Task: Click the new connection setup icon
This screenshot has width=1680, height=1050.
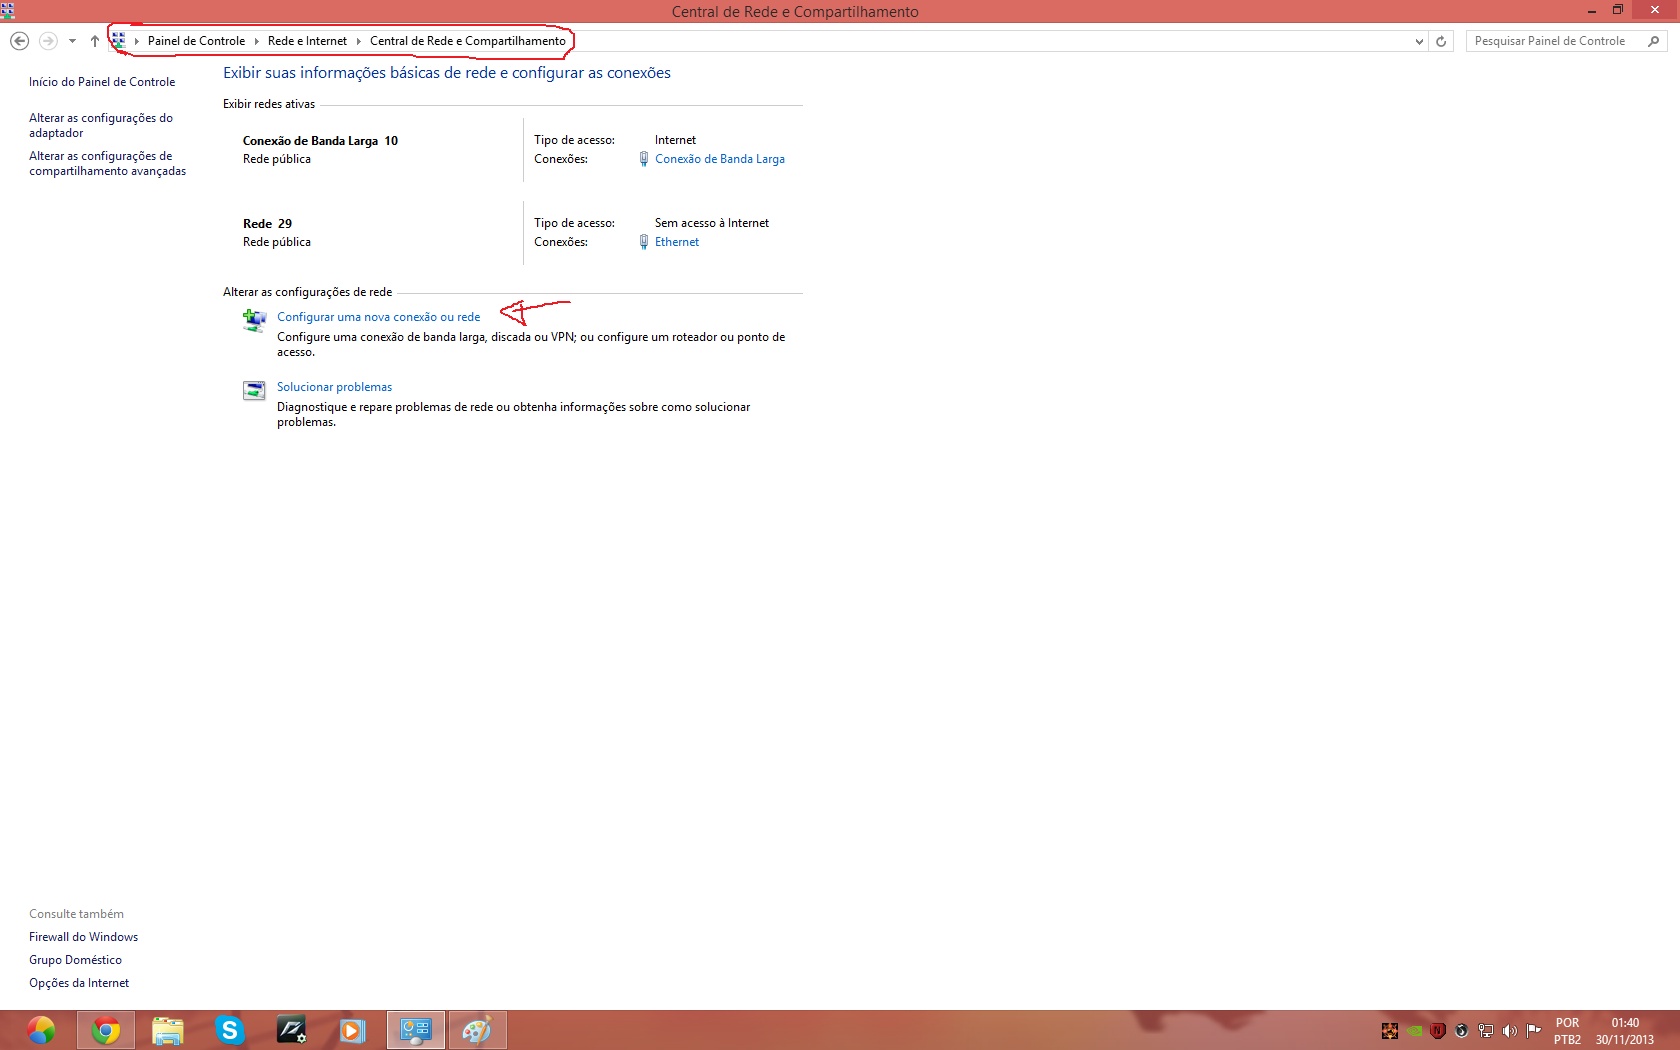Action: [254, 320]
